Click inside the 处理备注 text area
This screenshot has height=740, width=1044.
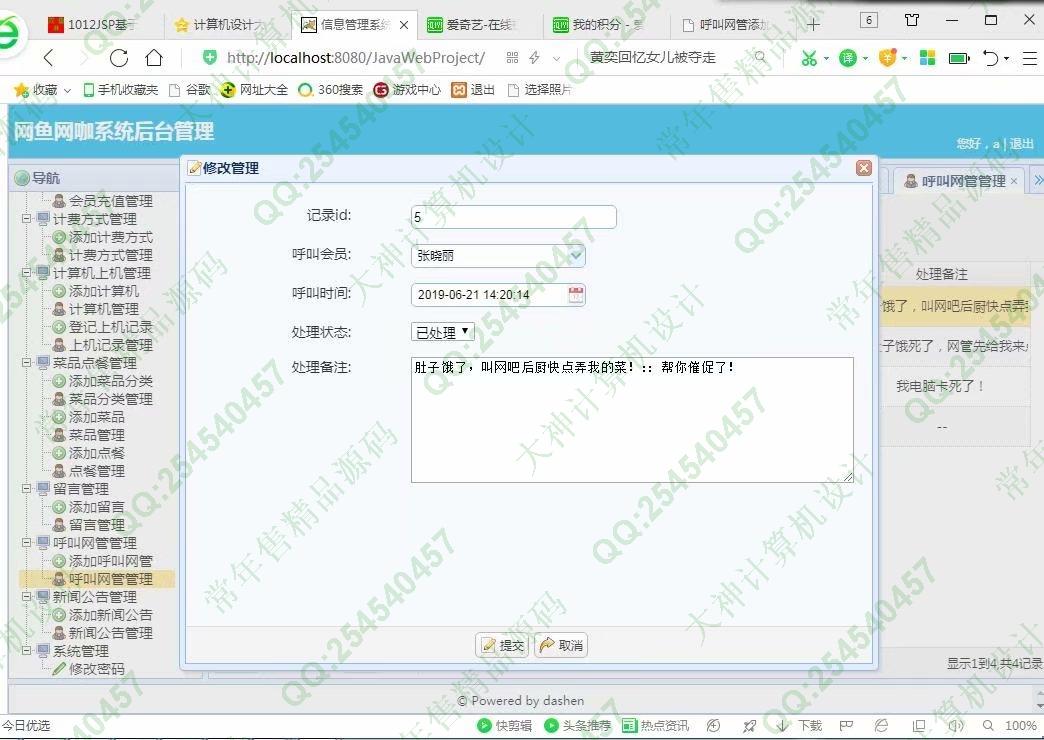pos(632,420)
